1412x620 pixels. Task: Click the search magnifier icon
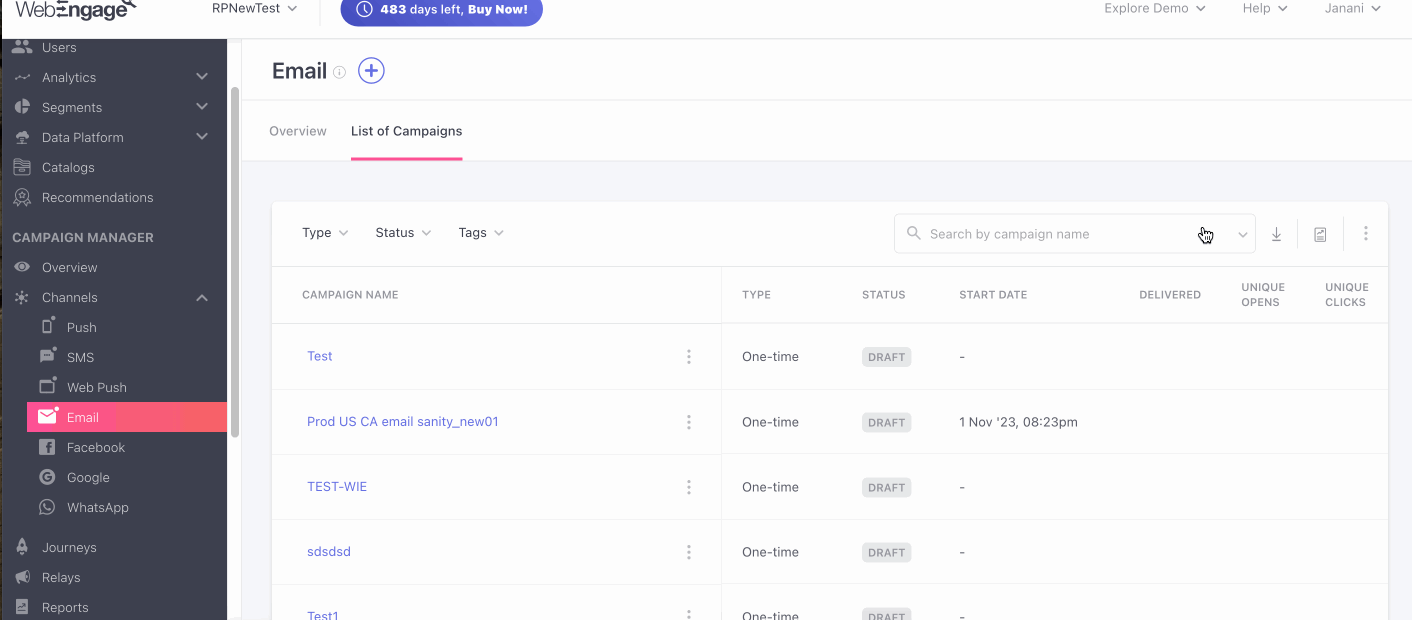point(913,233)
